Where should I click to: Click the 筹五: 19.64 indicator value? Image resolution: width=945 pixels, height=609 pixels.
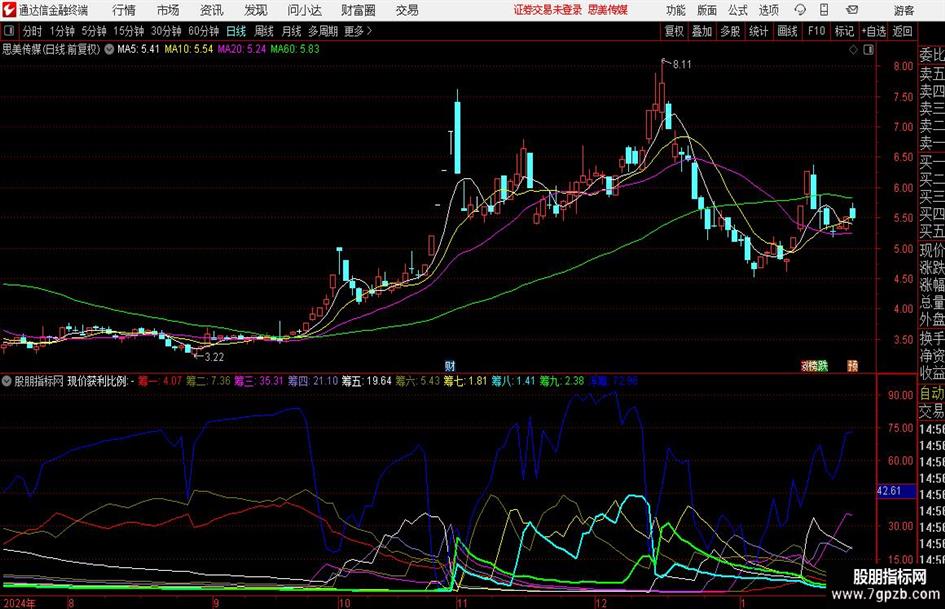tap(366, 381)
